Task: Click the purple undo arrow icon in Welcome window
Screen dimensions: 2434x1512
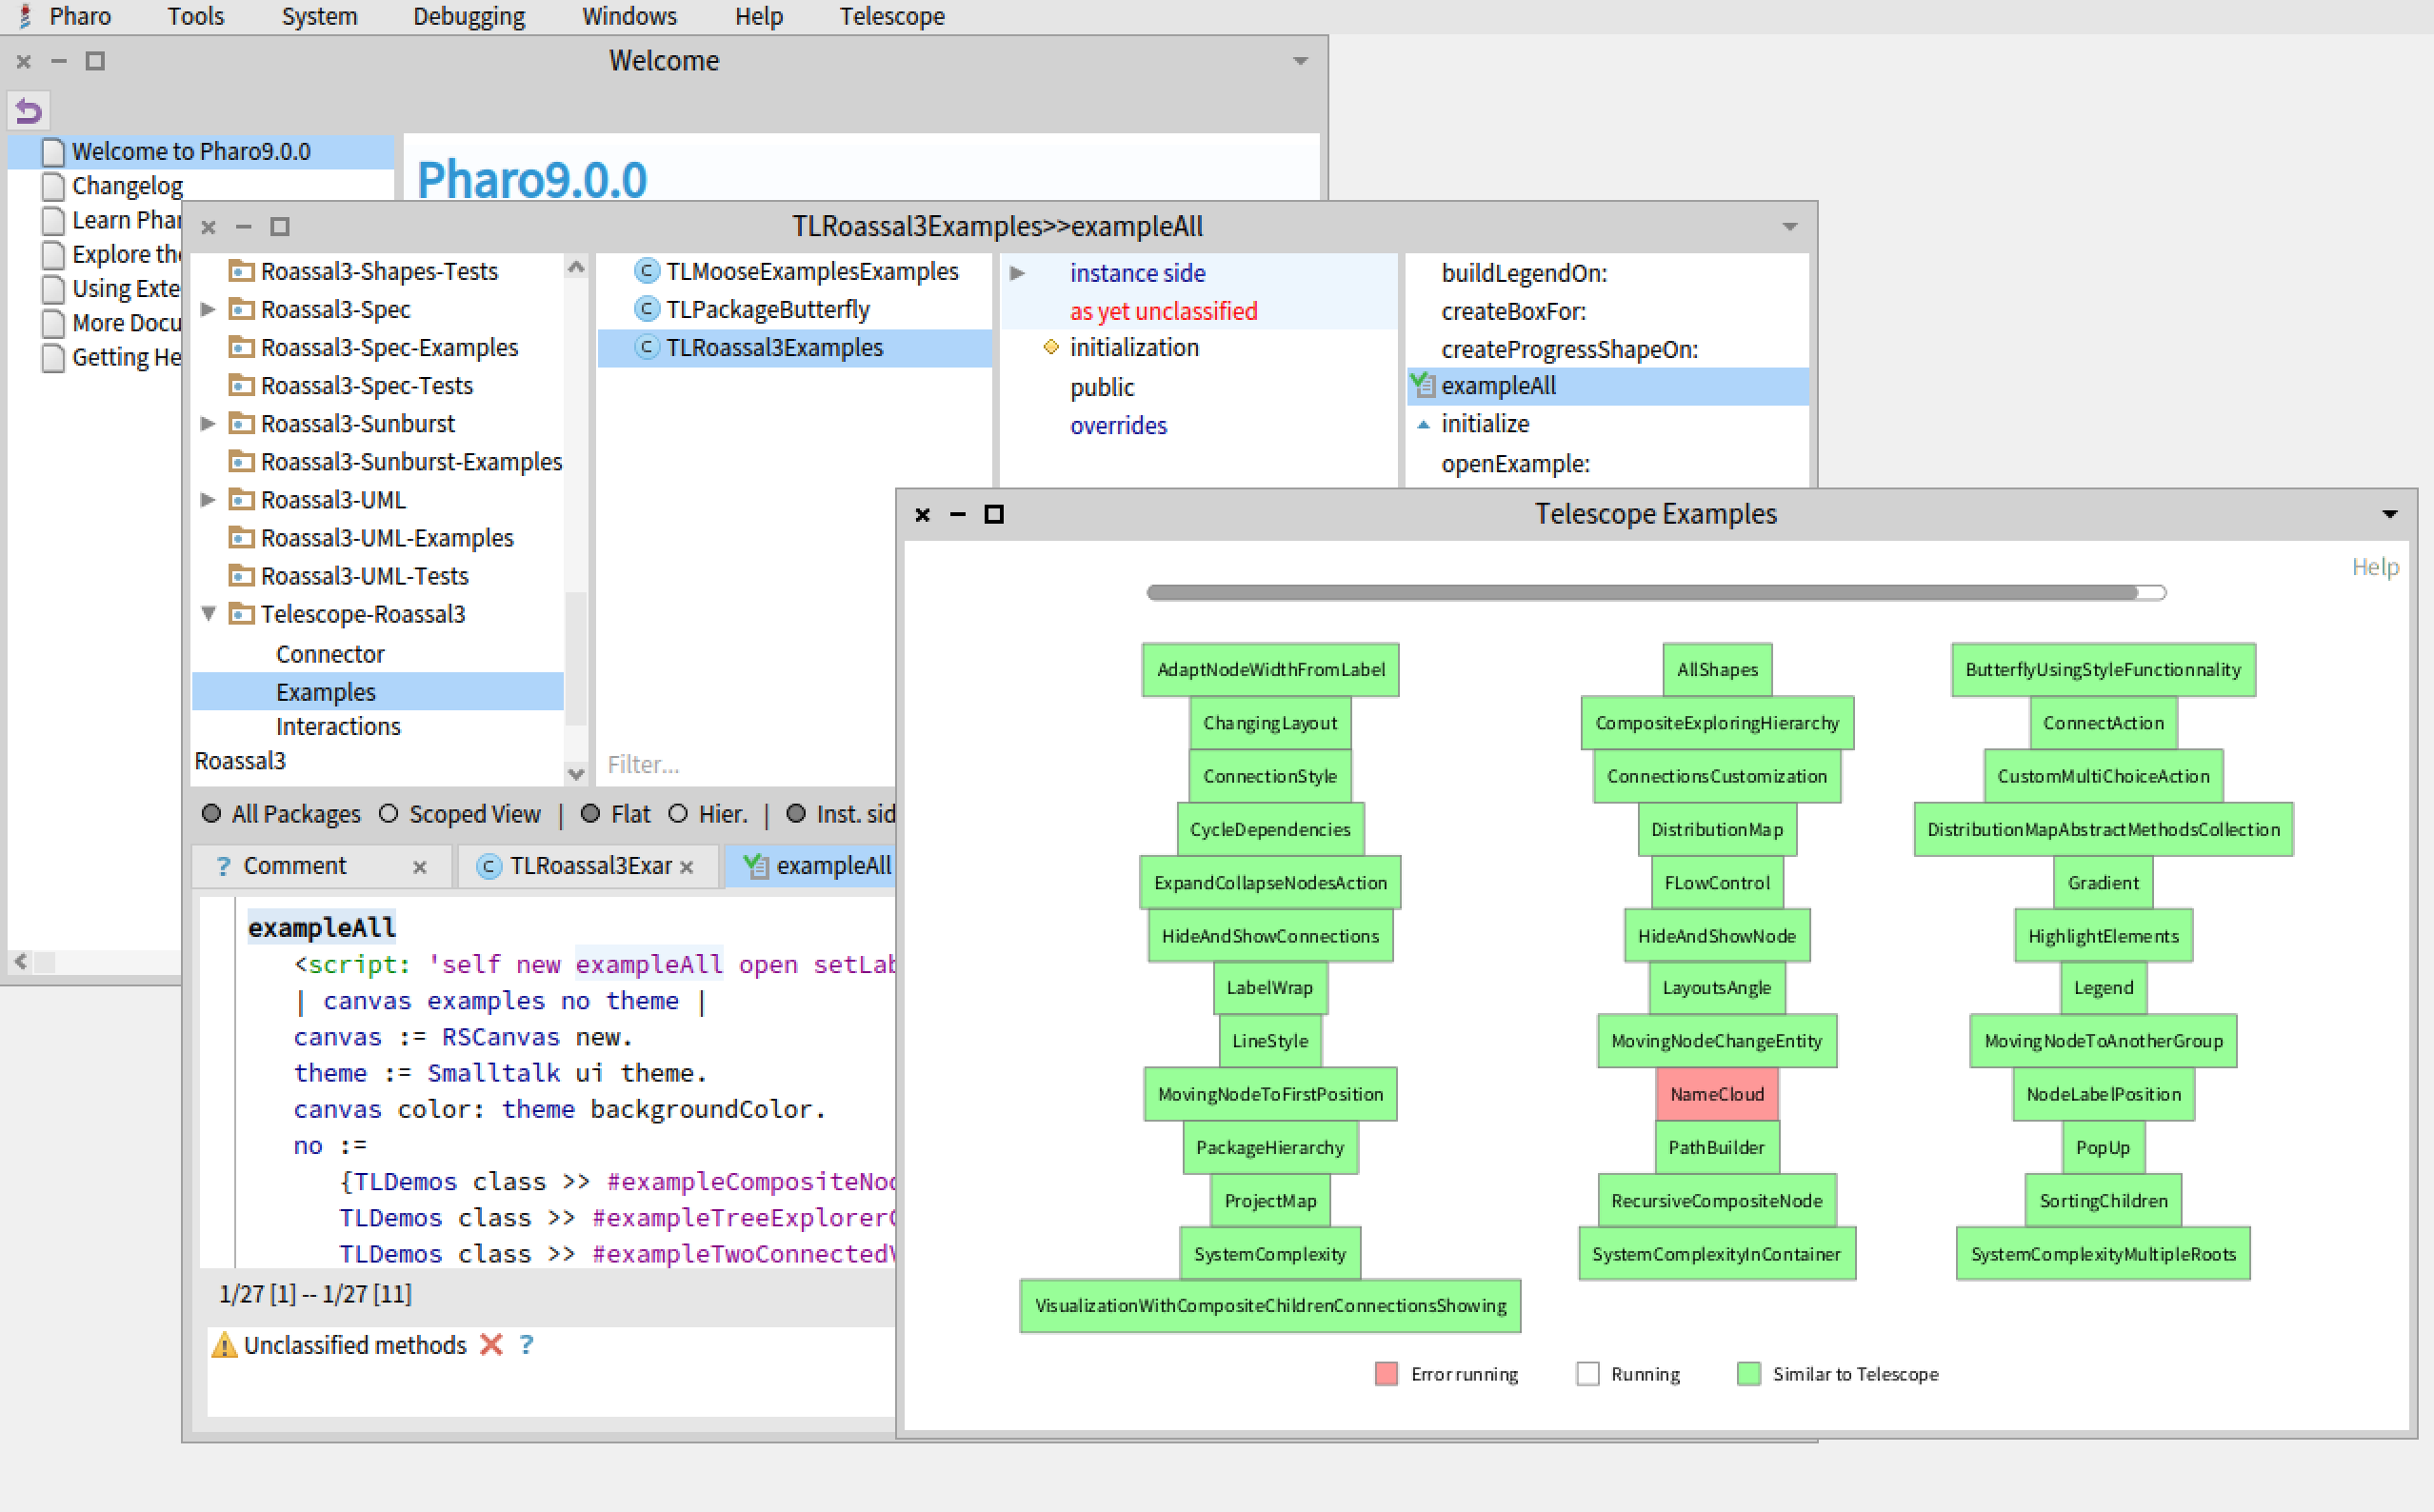Action: coord(29,110)
